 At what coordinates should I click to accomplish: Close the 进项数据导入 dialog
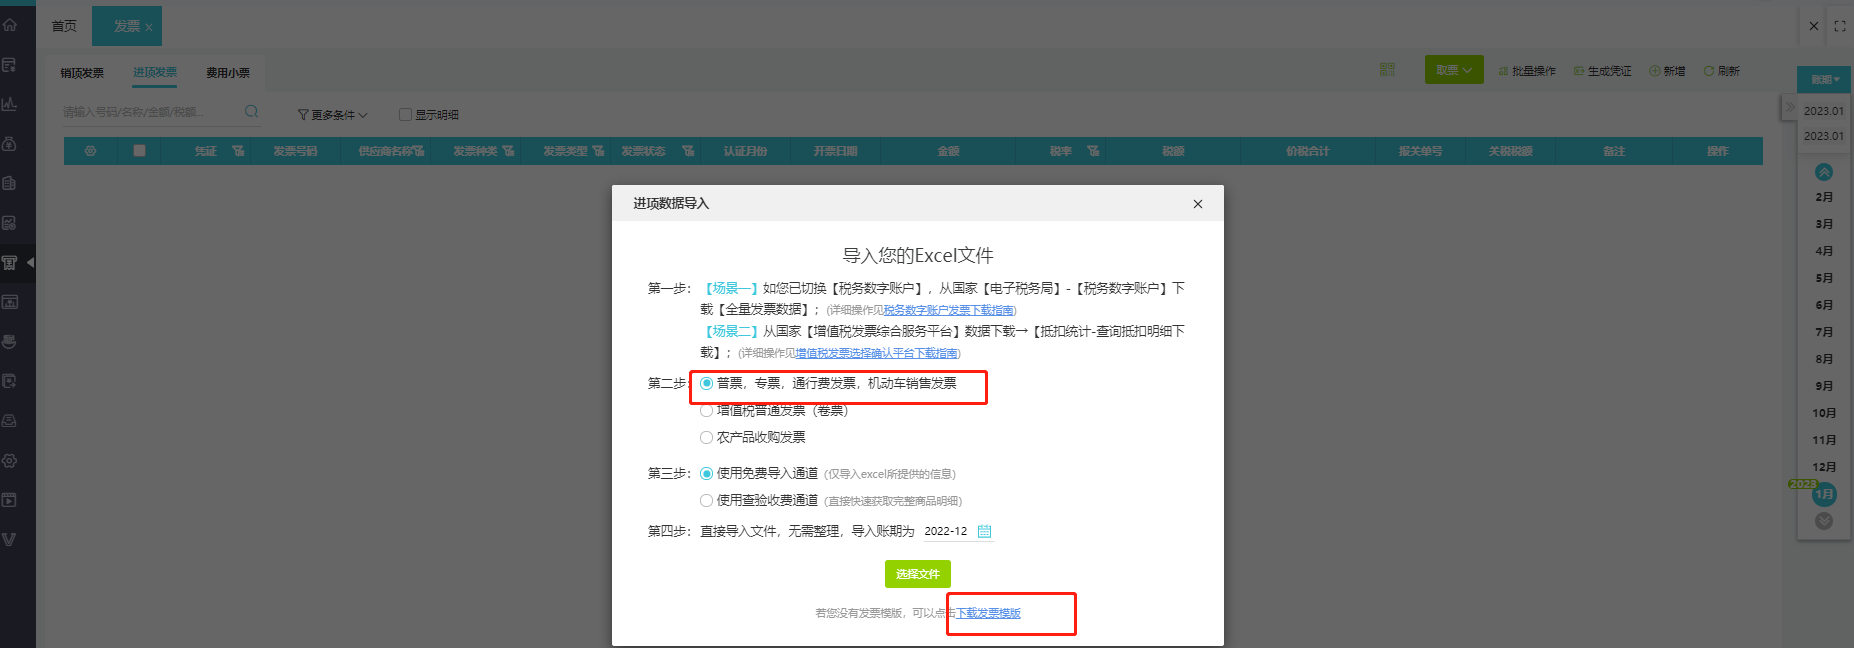[1197, 204]
